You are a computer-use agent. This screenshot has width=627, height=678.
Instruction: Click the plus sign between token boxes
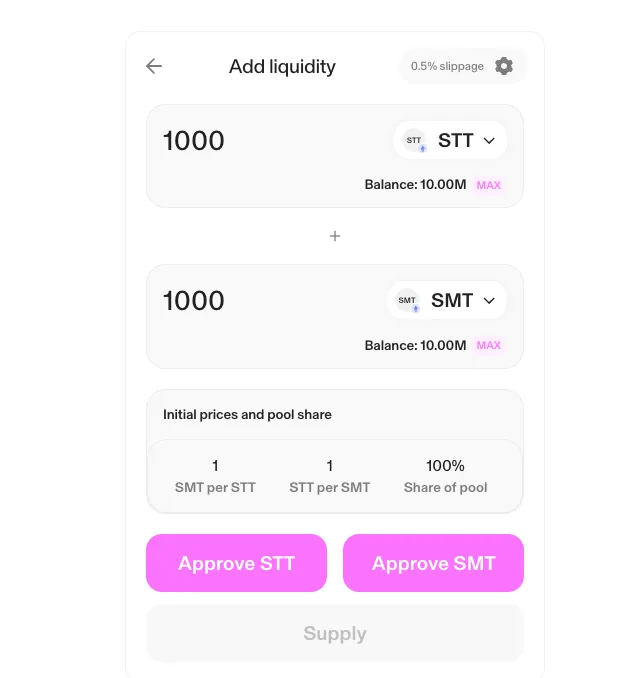[335, 236]
